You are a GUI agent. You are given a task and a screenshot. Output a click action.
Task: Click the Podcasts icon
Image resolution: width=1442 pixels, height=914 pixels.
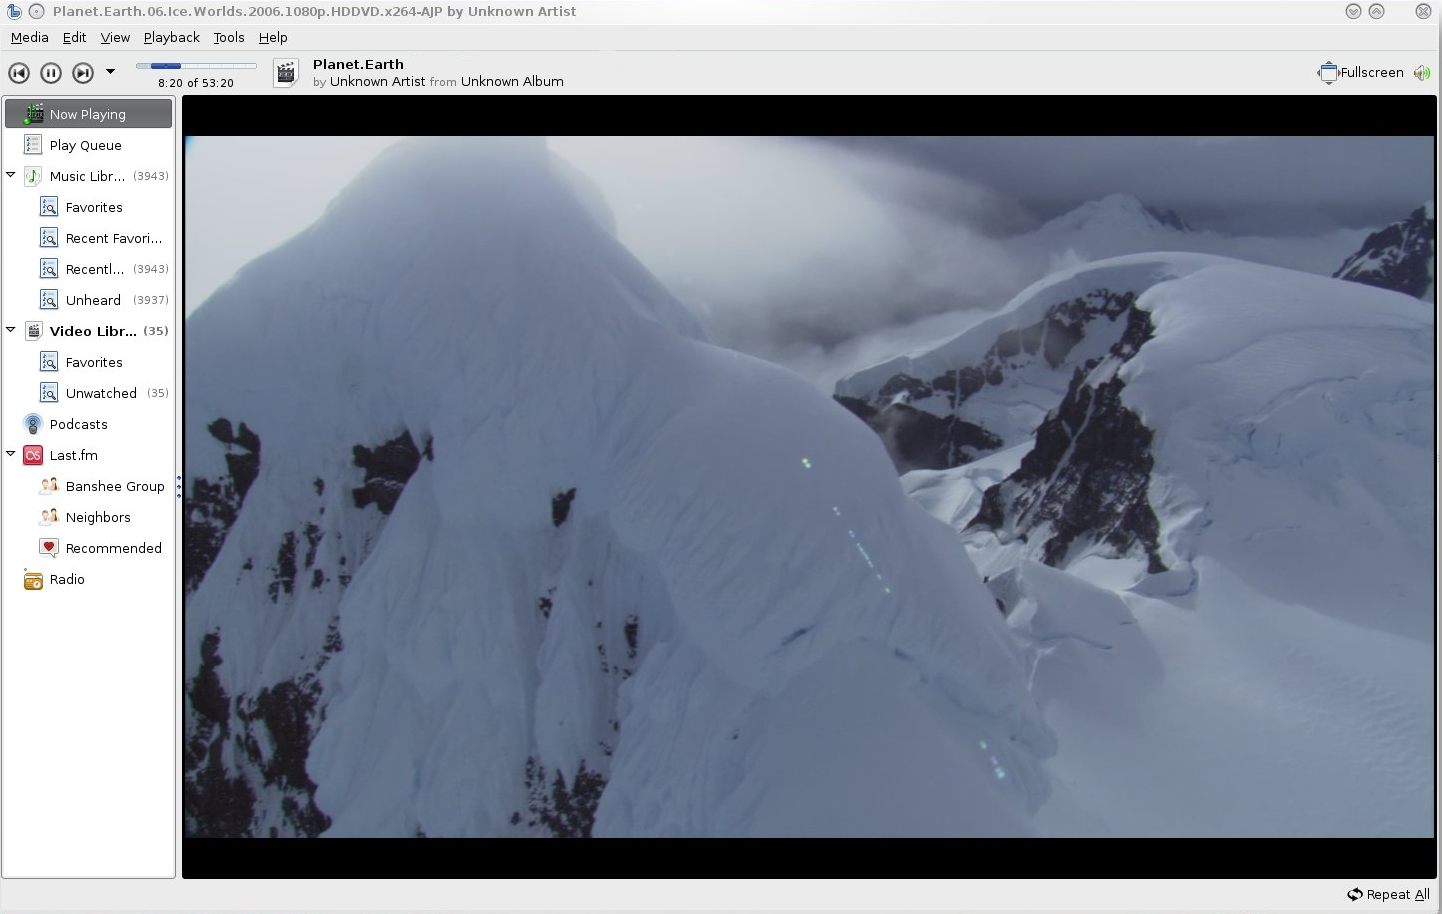tap(33, 424)
